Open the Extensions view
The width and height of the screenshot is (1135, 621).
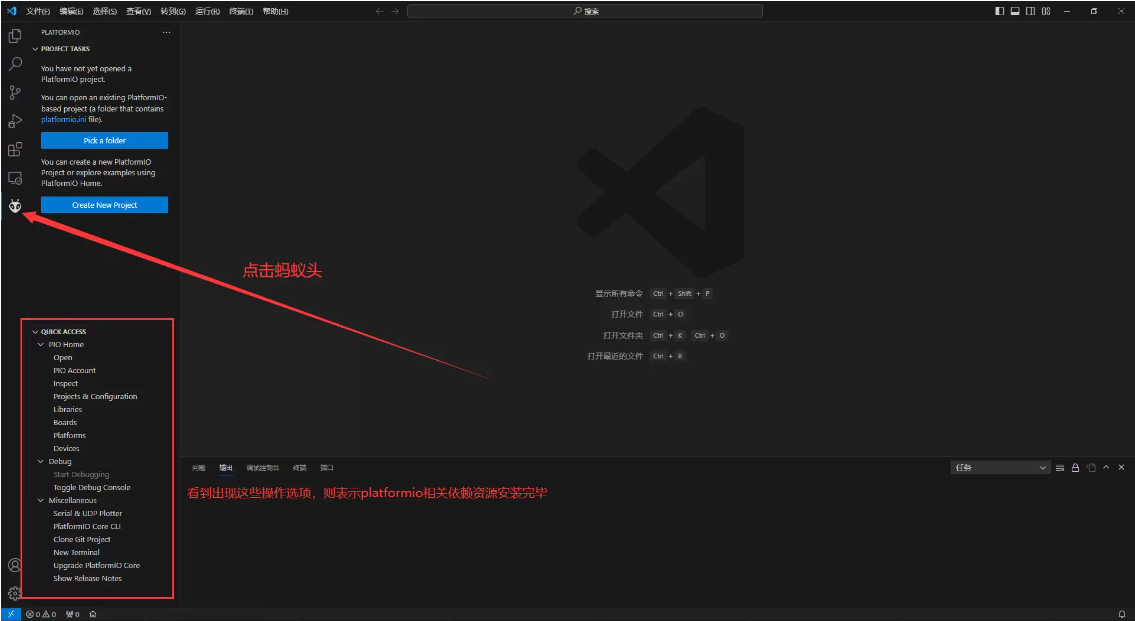[x=14, y=149]
